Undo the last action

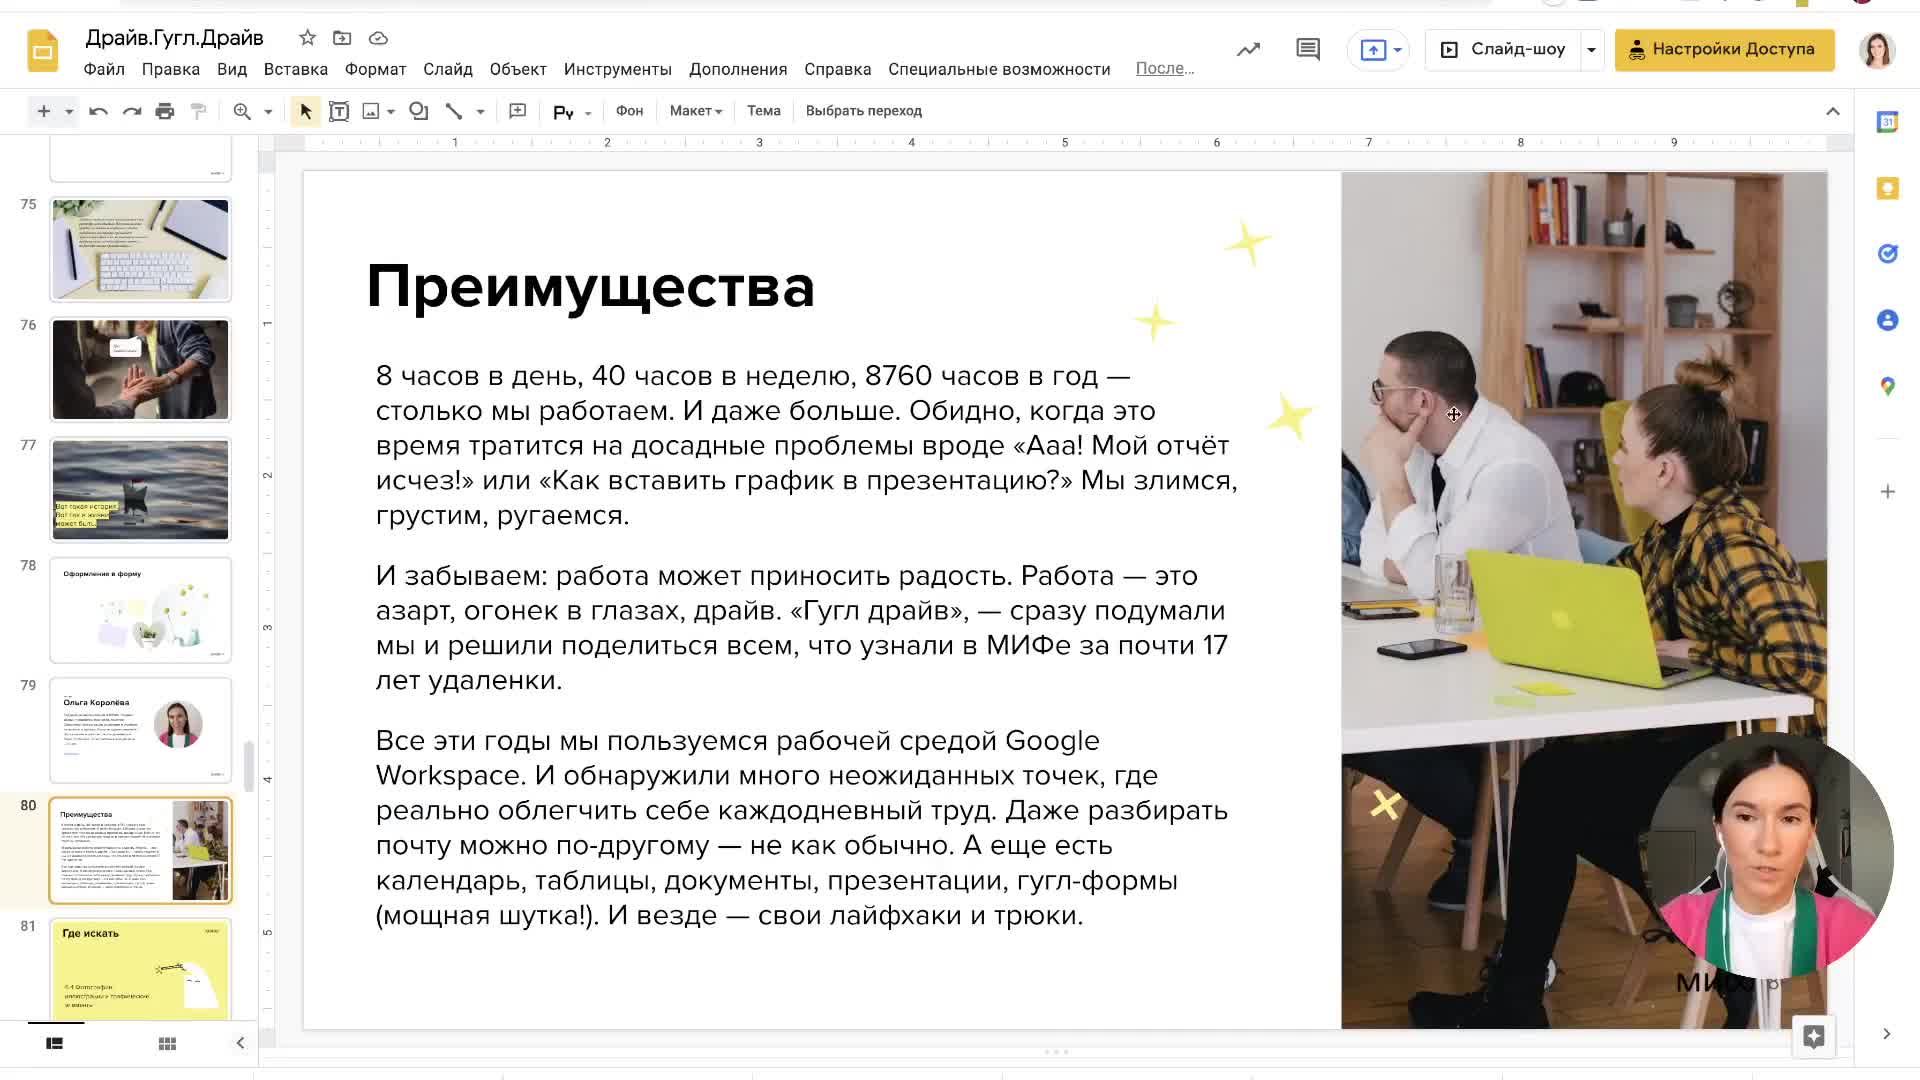point(98,111)
